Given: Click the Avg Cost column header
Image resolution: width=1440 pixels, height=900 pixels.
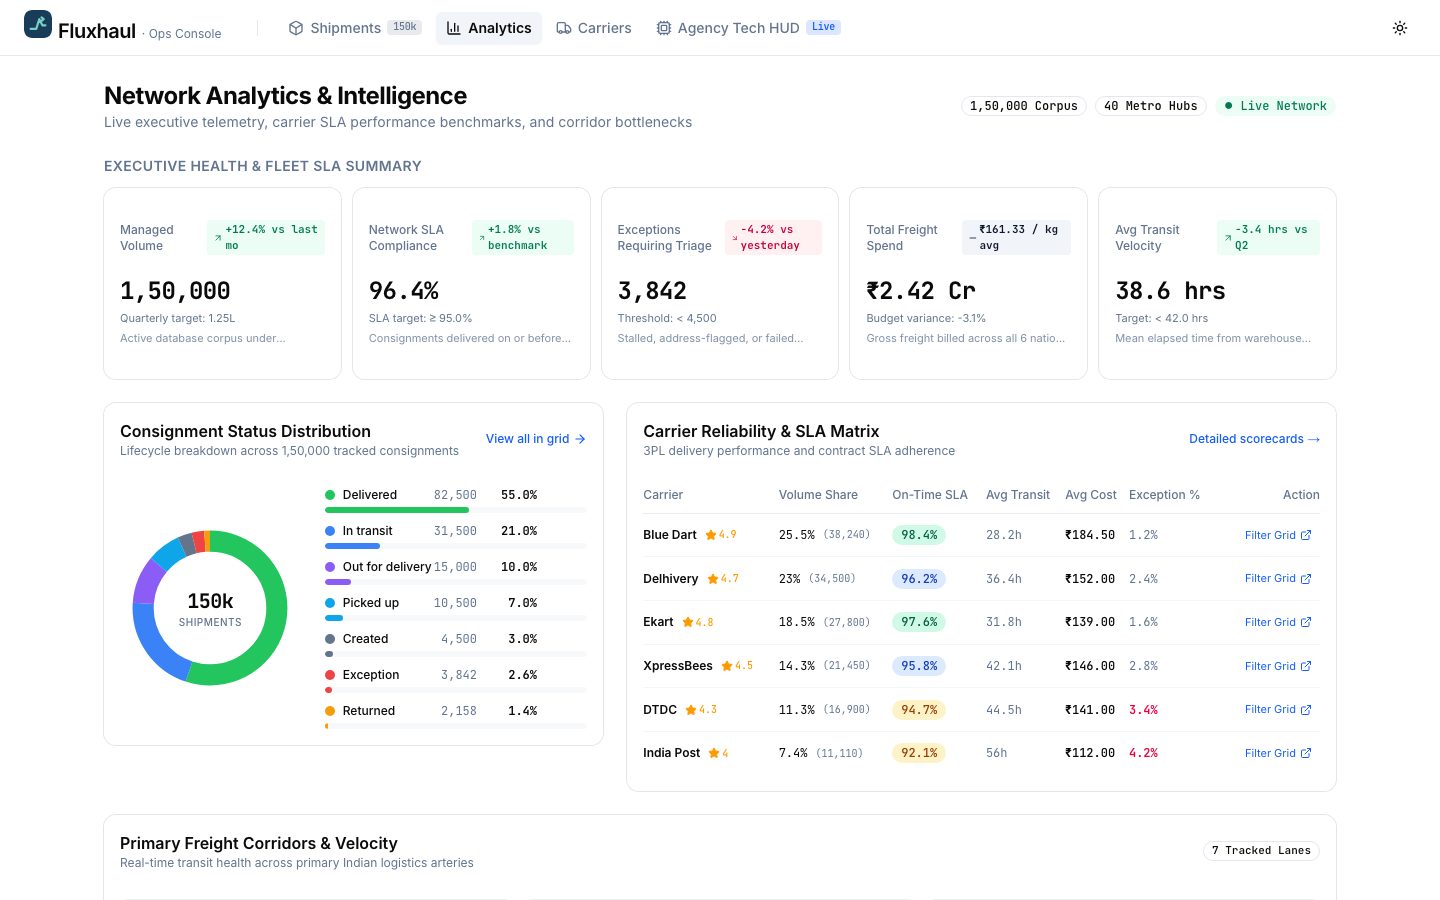Looking at the screenshot, I should pos(1091,495).
